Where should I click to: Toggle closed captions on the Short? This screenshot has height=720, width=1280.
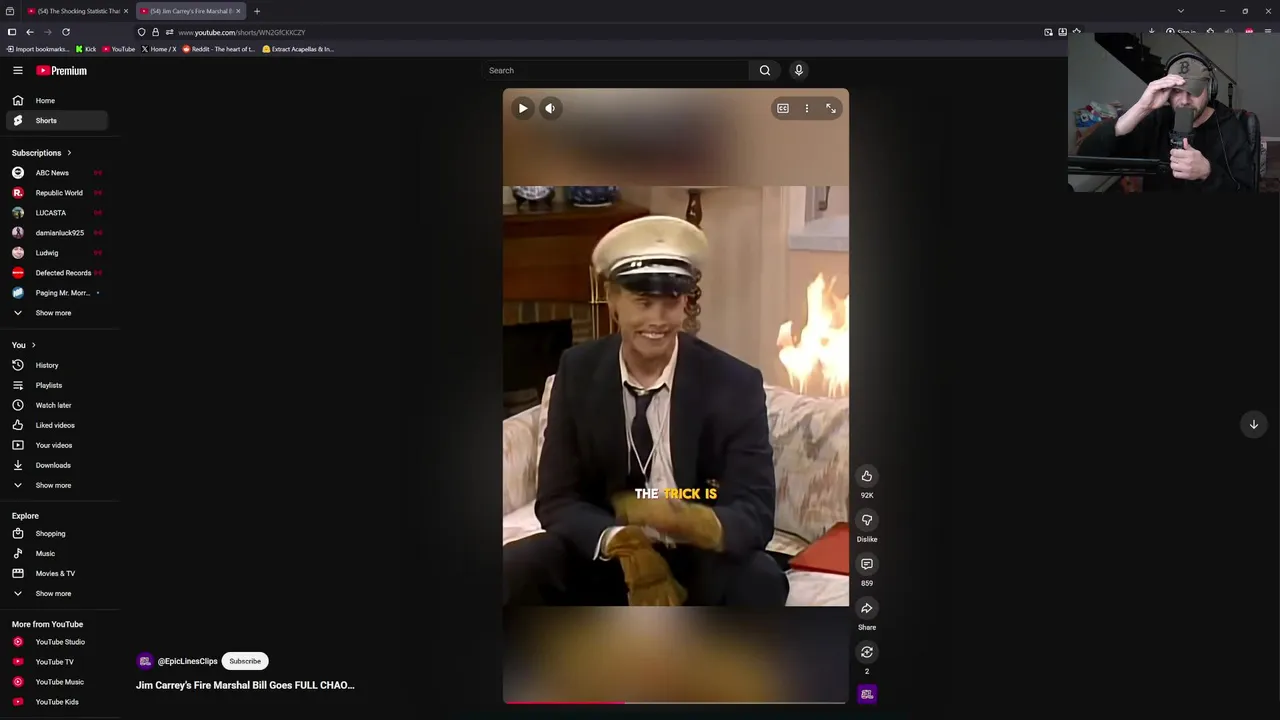pos(783,108)
